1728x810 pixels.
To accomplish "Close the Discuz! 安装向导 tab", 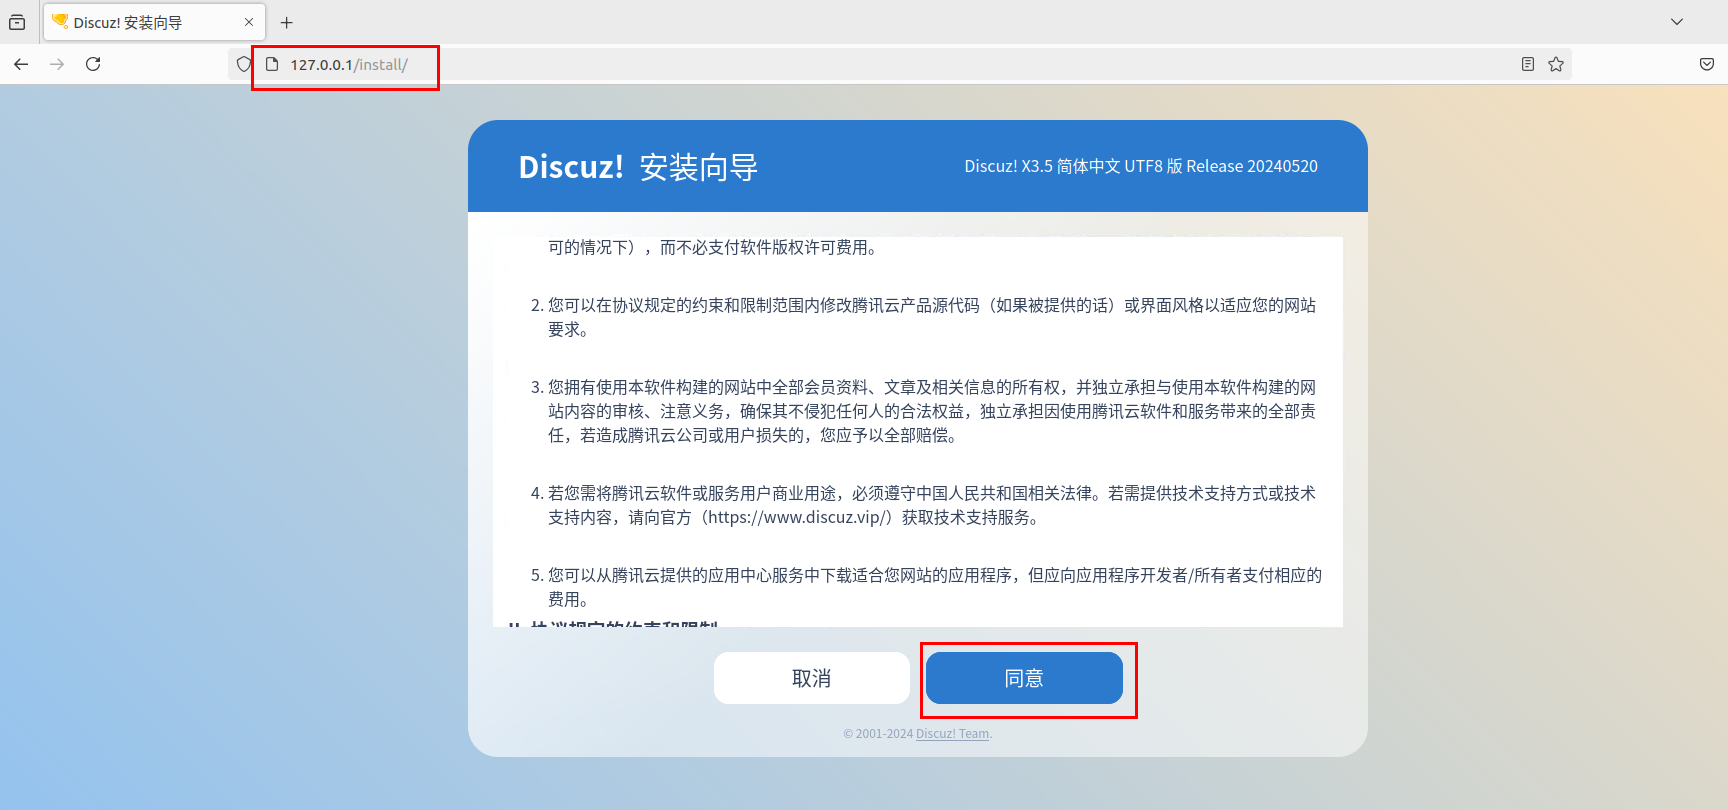I will 249,22.
